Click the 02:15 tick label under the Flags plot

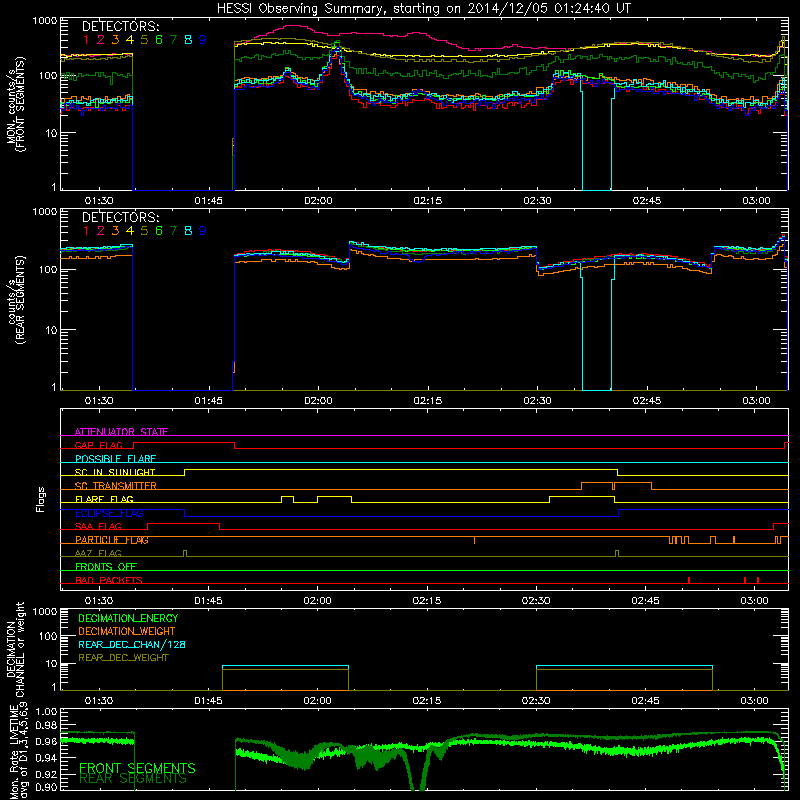427,601
